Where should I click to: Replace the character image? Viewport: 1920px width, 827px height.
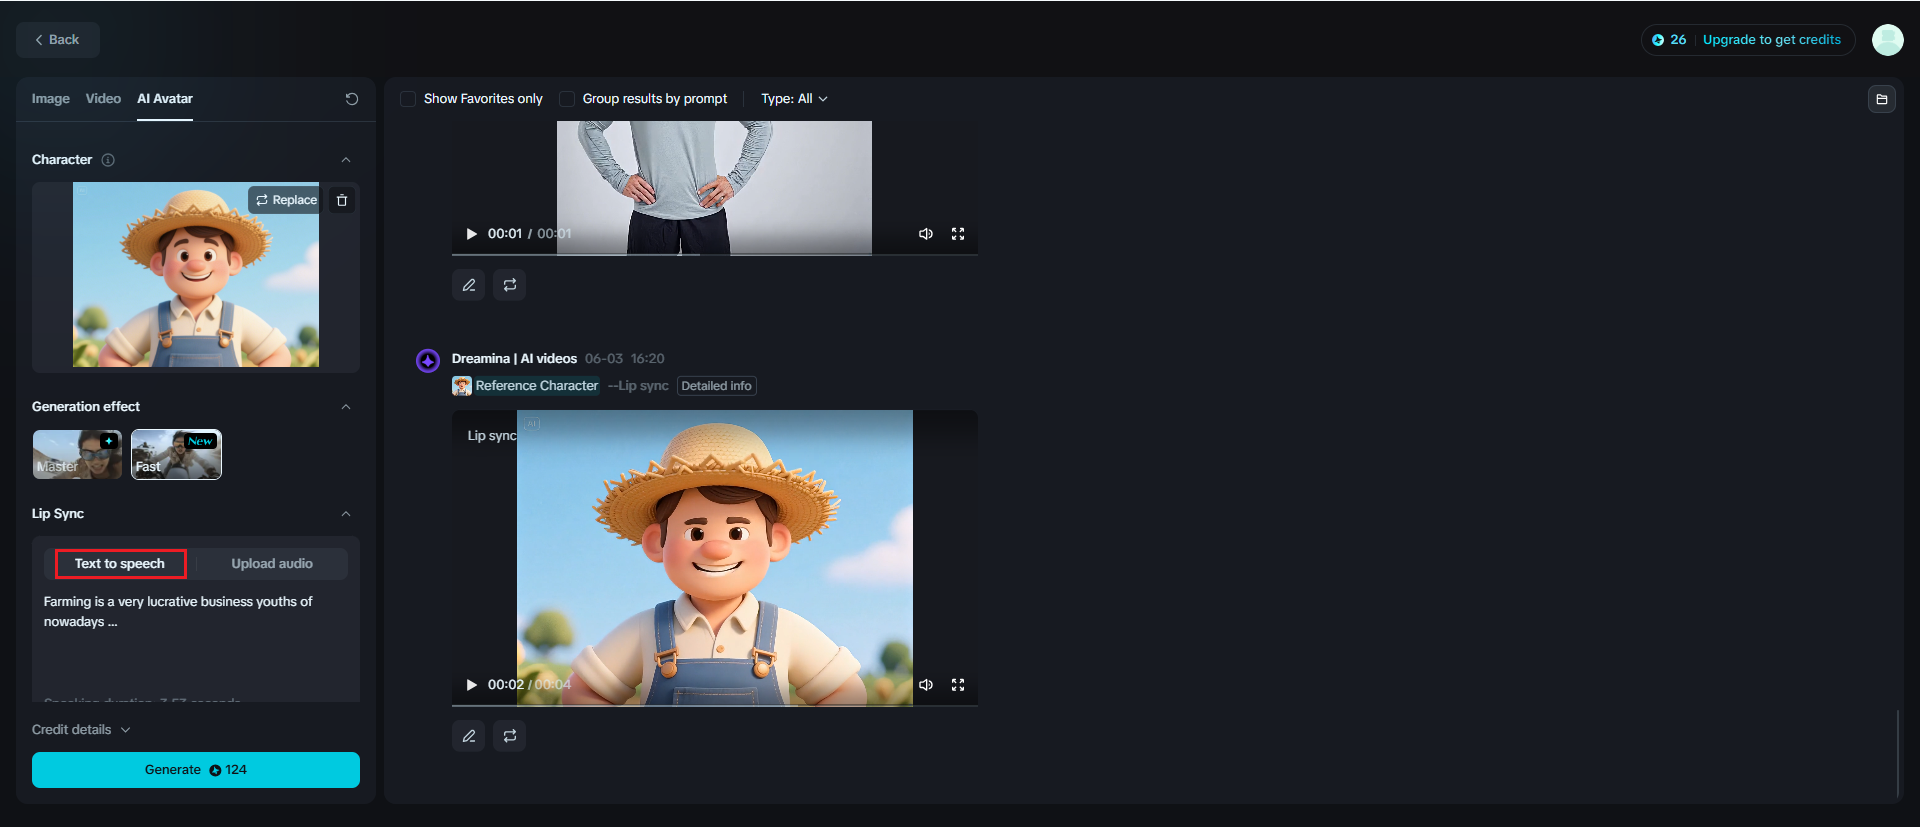click(x=286, y=200)
